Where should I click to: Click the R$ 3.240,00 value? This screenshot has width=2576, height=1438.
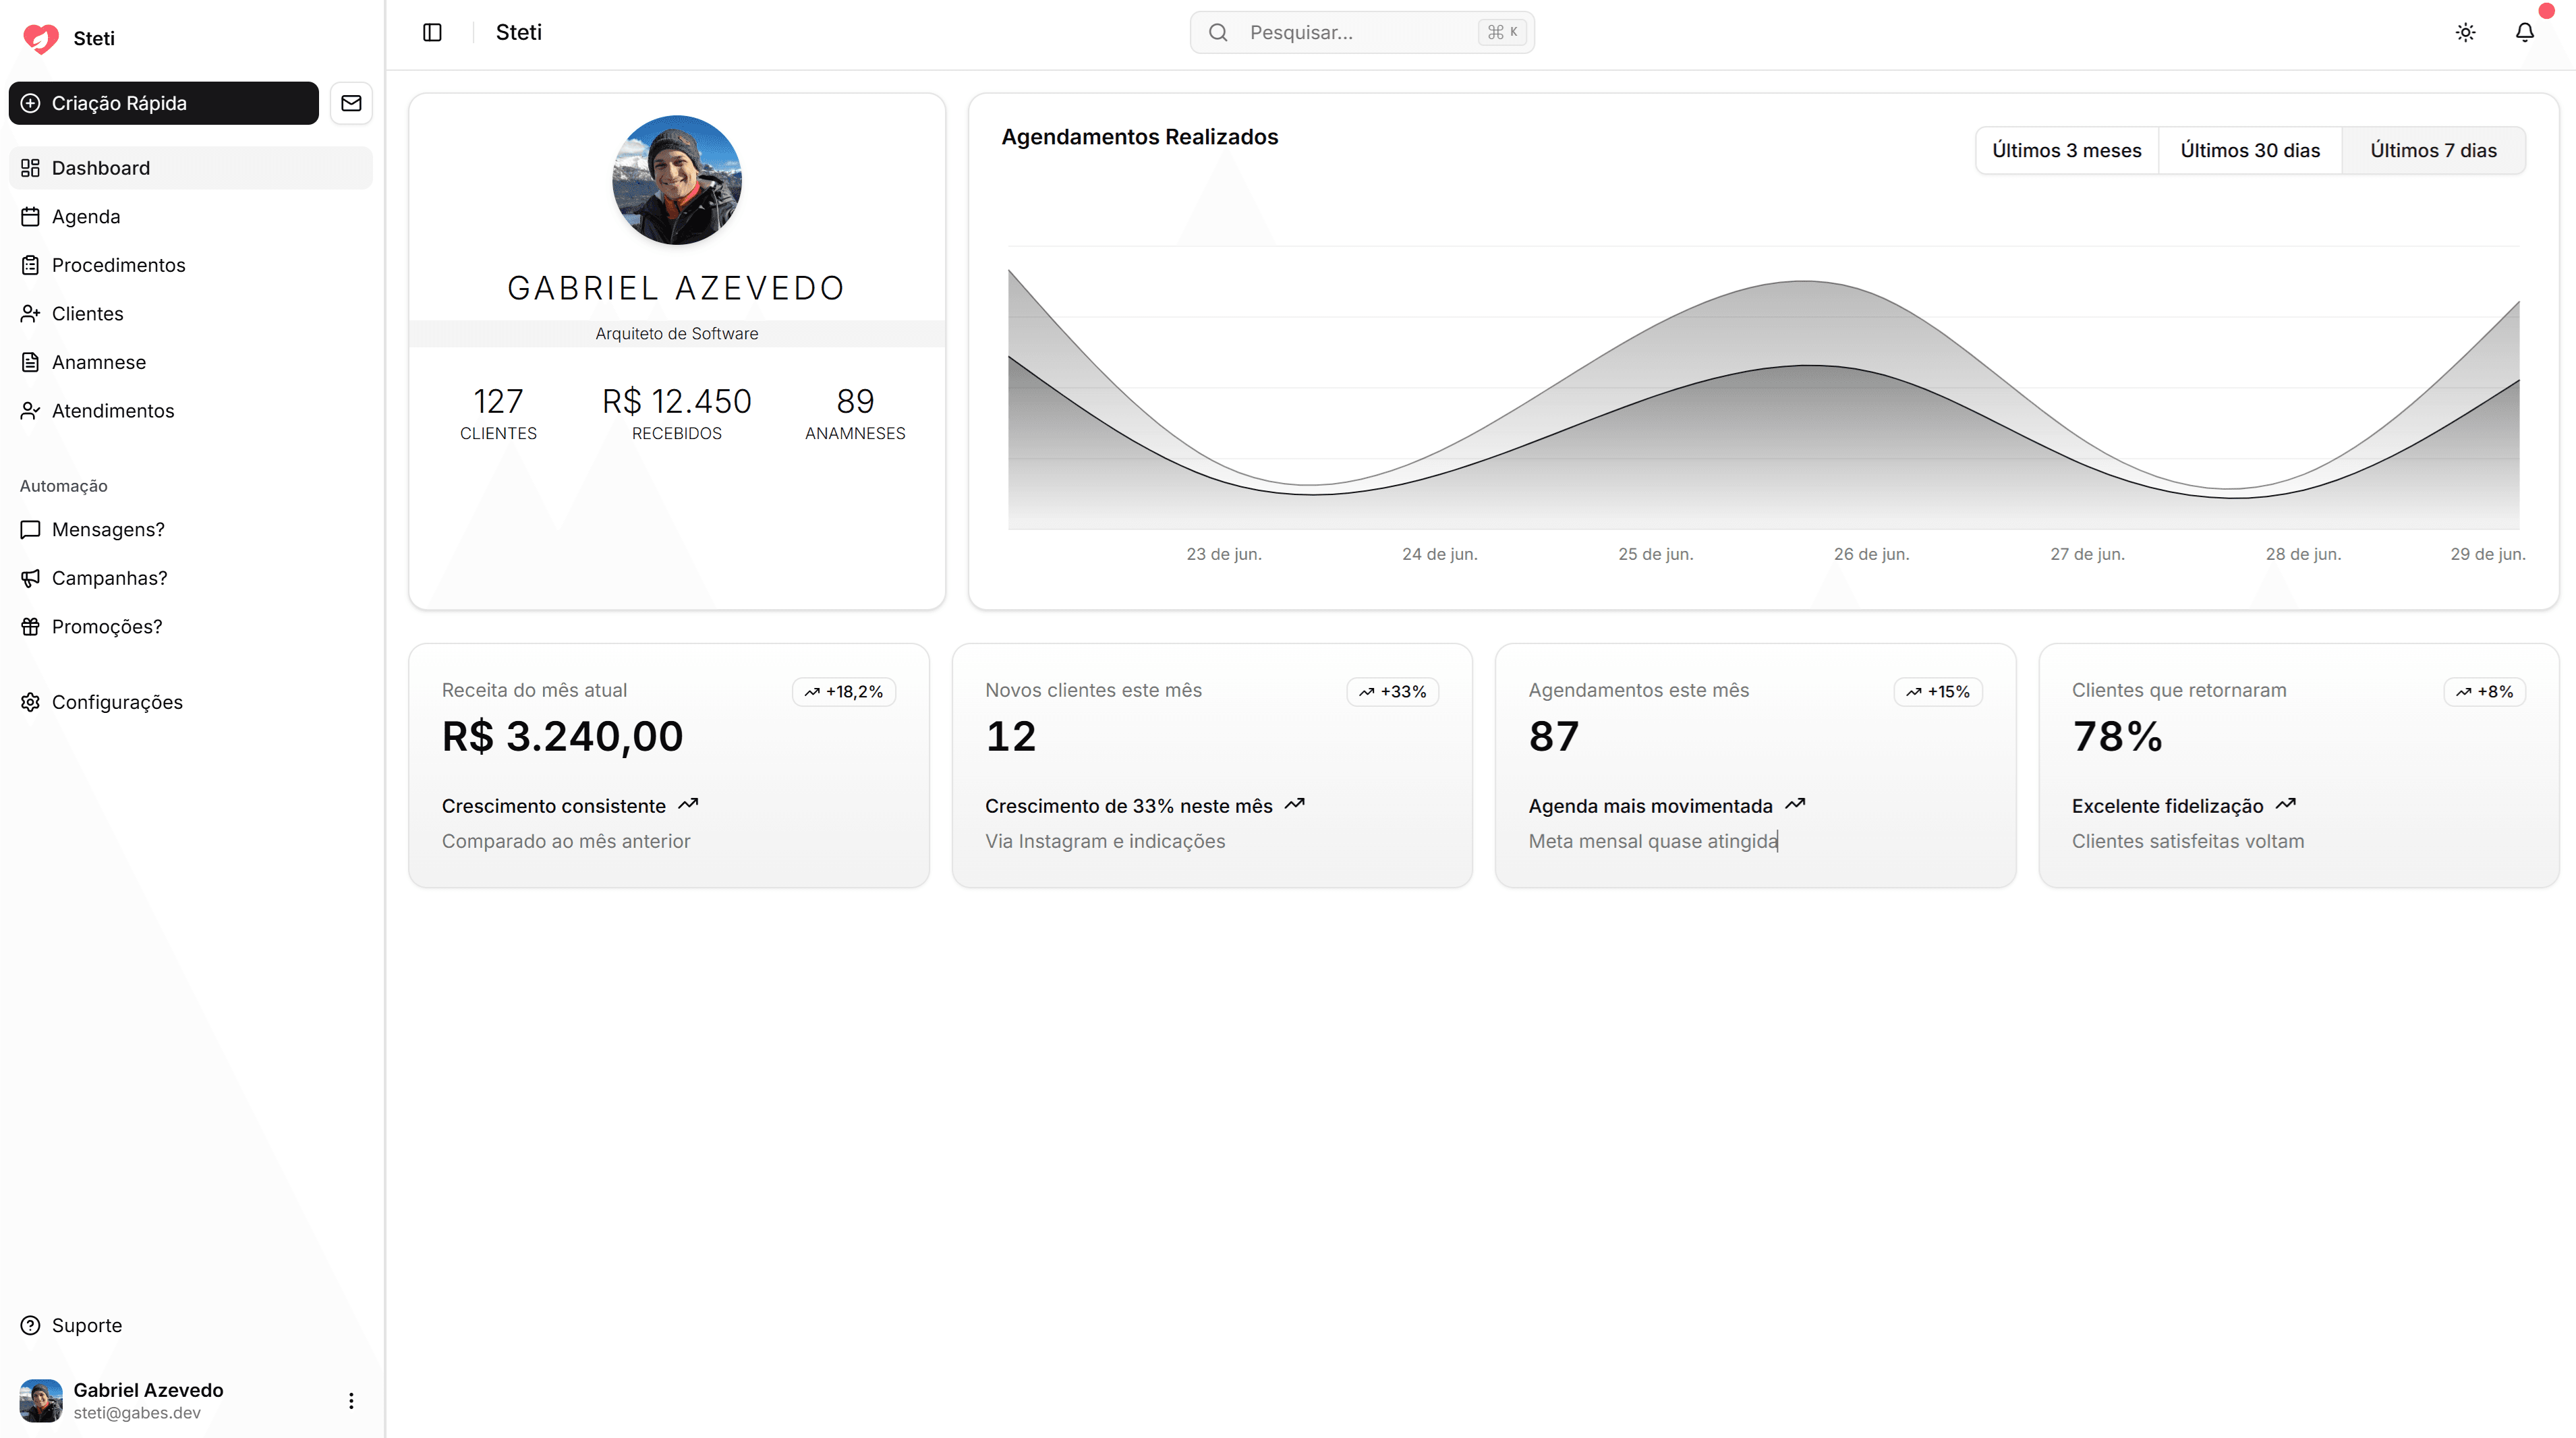(563, 737)
